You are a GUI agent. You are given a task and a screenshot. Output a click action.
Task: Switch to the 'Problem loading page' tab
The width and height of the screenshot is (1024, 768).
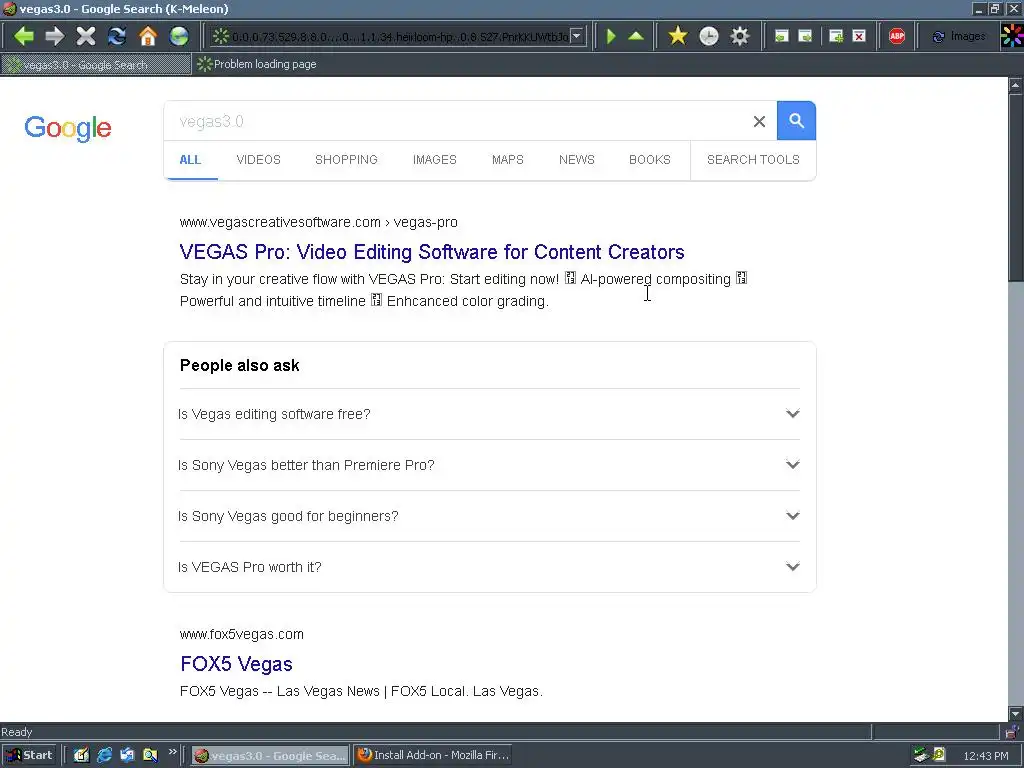pos(257,64)
